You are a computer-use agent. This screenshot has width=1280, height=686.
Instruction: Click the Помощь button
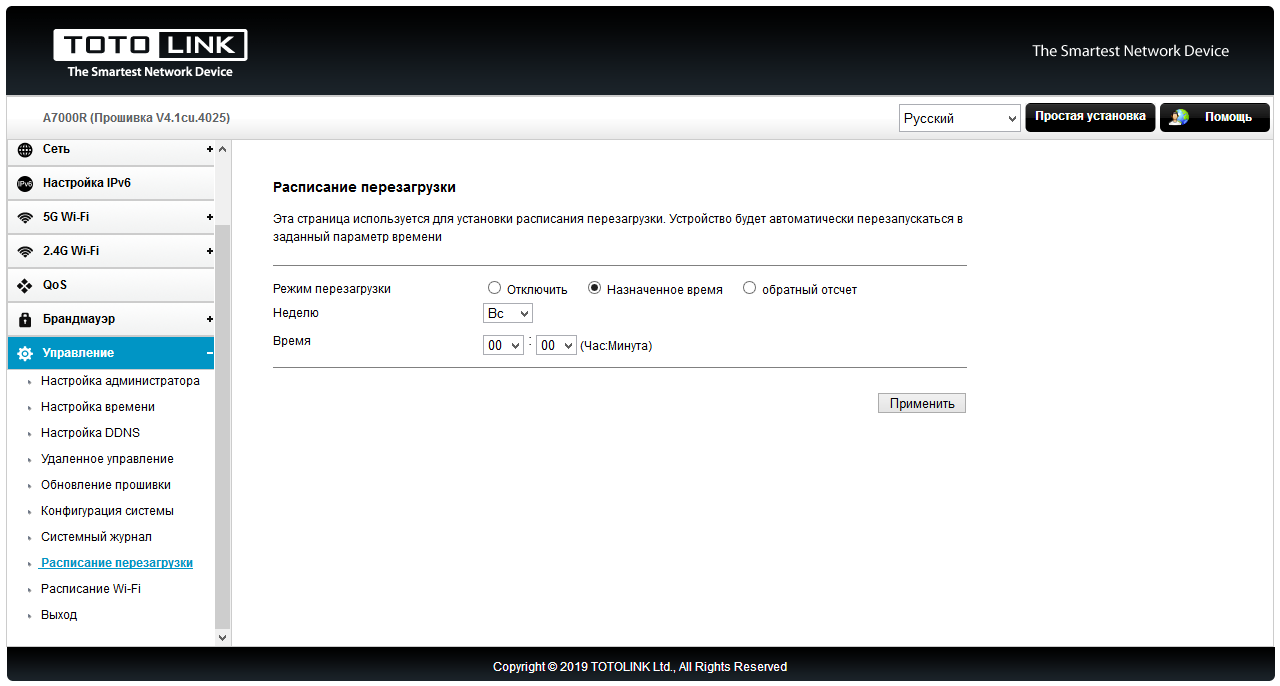tap(1215, 117)
